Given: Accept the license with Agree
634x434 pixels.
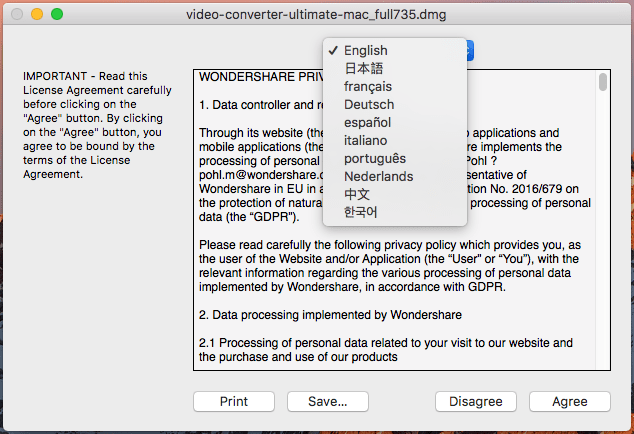Looking at the screenshot, I should pyautogui.click(x=570, y=401).
